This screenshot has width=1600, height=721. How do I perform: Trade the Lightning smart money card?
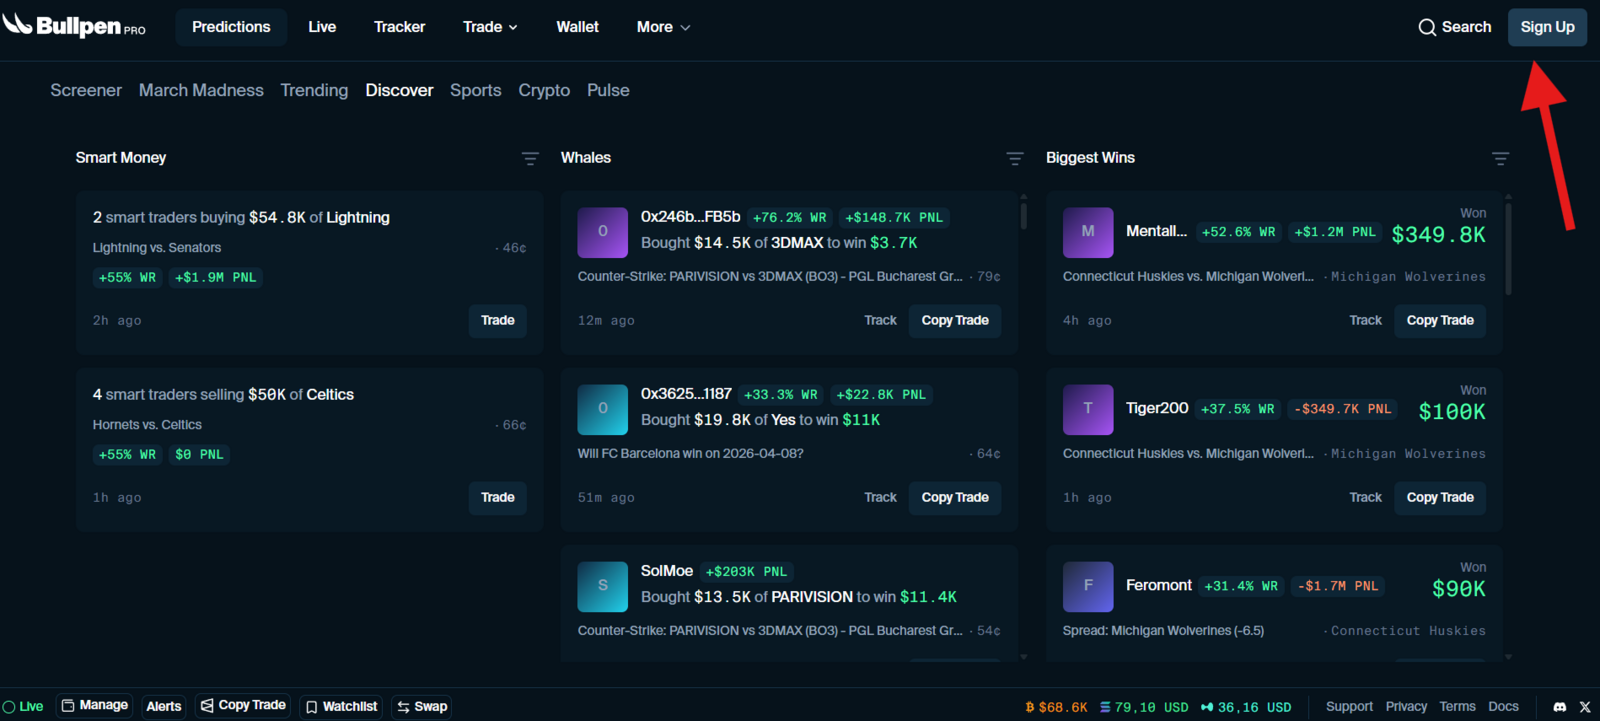point(498,320)
